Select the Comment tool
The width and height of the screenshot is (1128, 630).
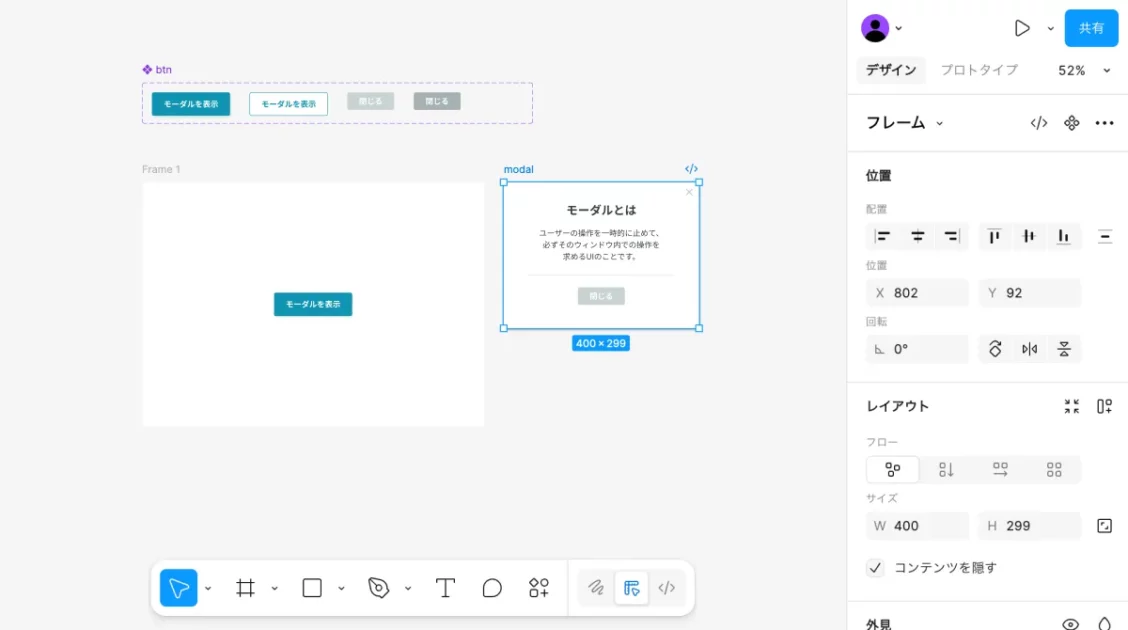point(492,588)
